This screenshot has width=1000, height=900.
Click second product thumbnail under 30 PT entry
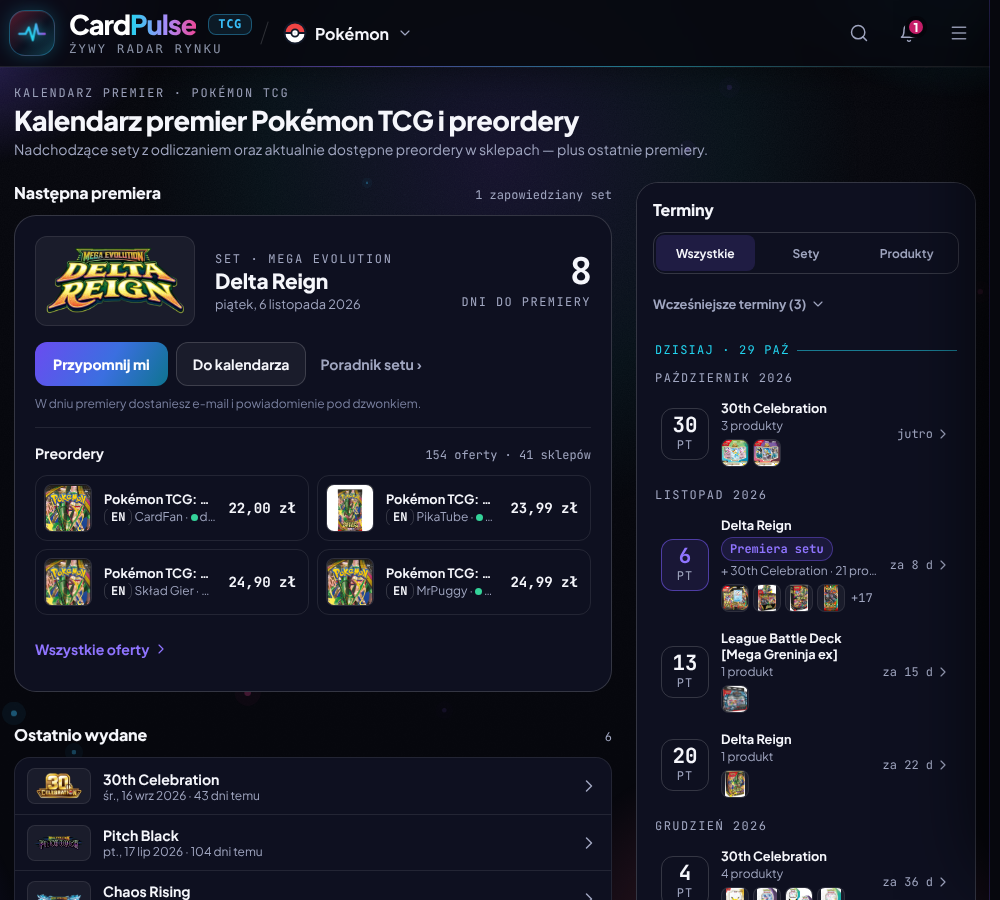click(767, 453)
